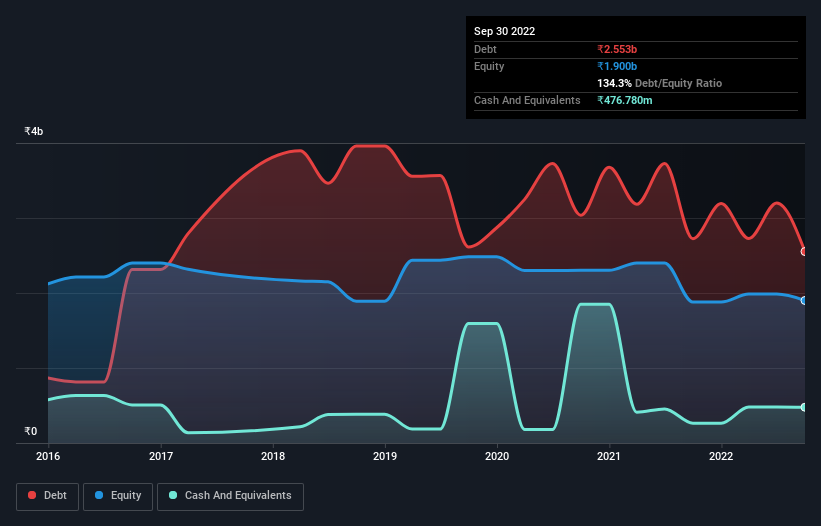This screenshot has height=526, width=821.
Task: Select the 2018 x-axis label
Action: (273, 456)
